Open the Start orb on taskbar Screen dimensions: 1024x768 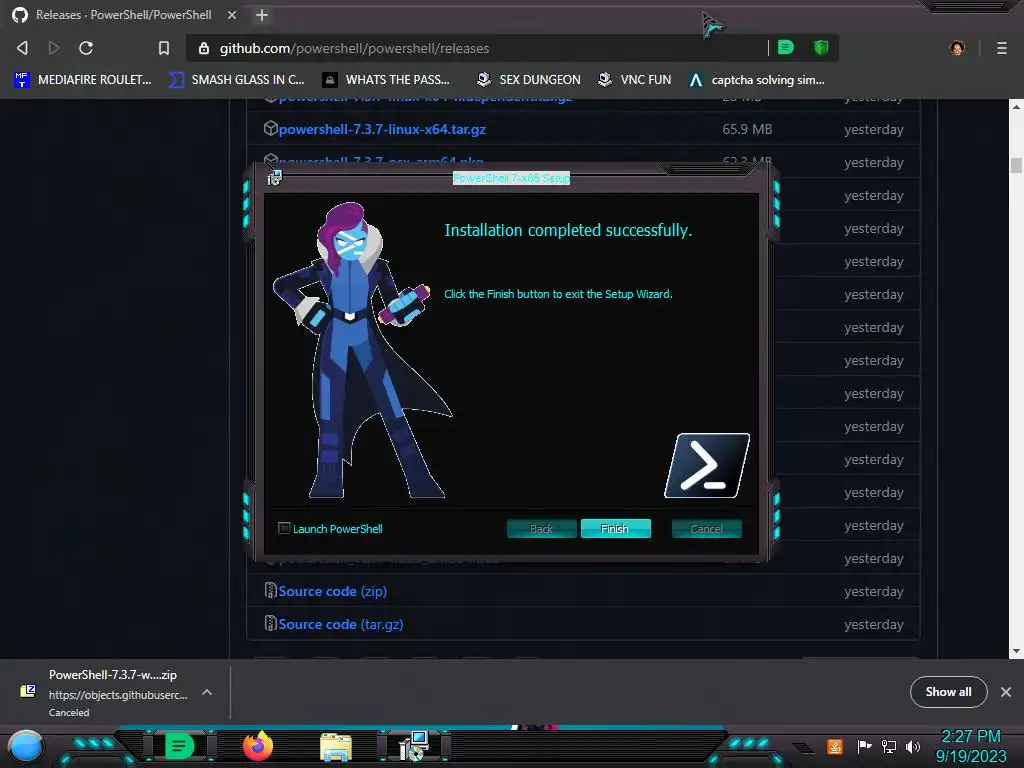[x=25, y=746]
